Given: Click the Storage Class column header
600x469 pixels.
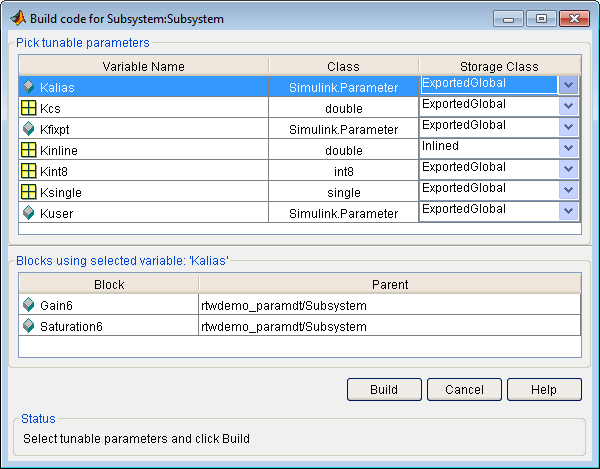Looking at the screenshot, I should point(499,66).
